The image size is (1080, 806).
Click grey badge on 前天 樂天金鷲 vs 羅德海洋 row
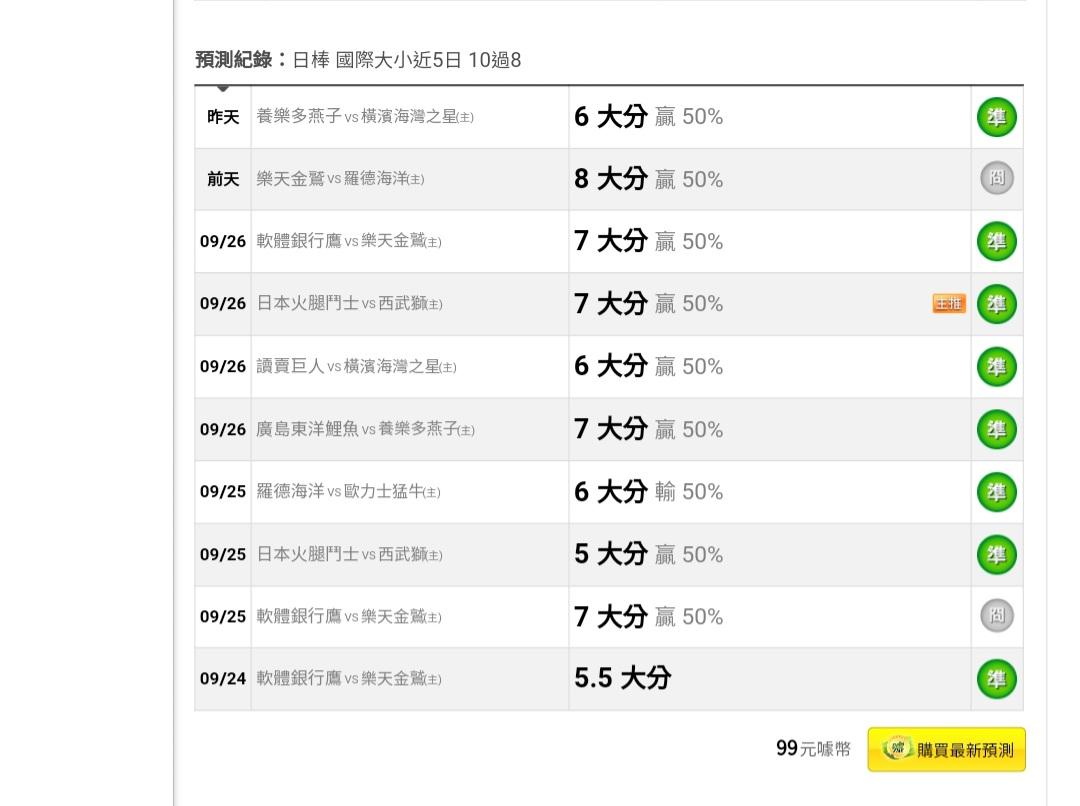(996, 179)
